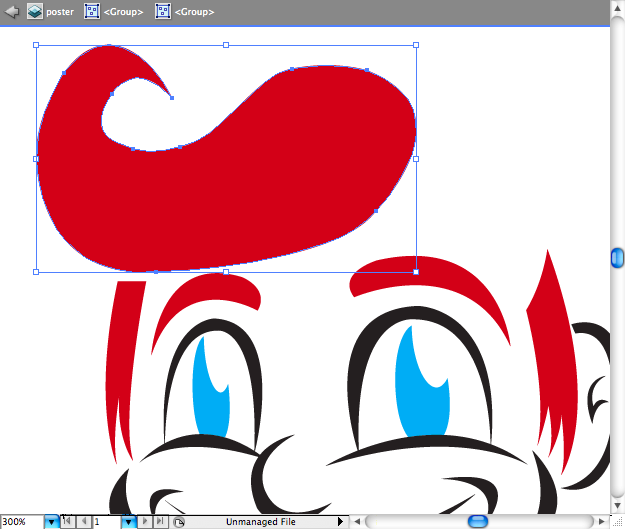
Task: Select the first <Group> breadcrumb label
Action: (x=123, y=12)
